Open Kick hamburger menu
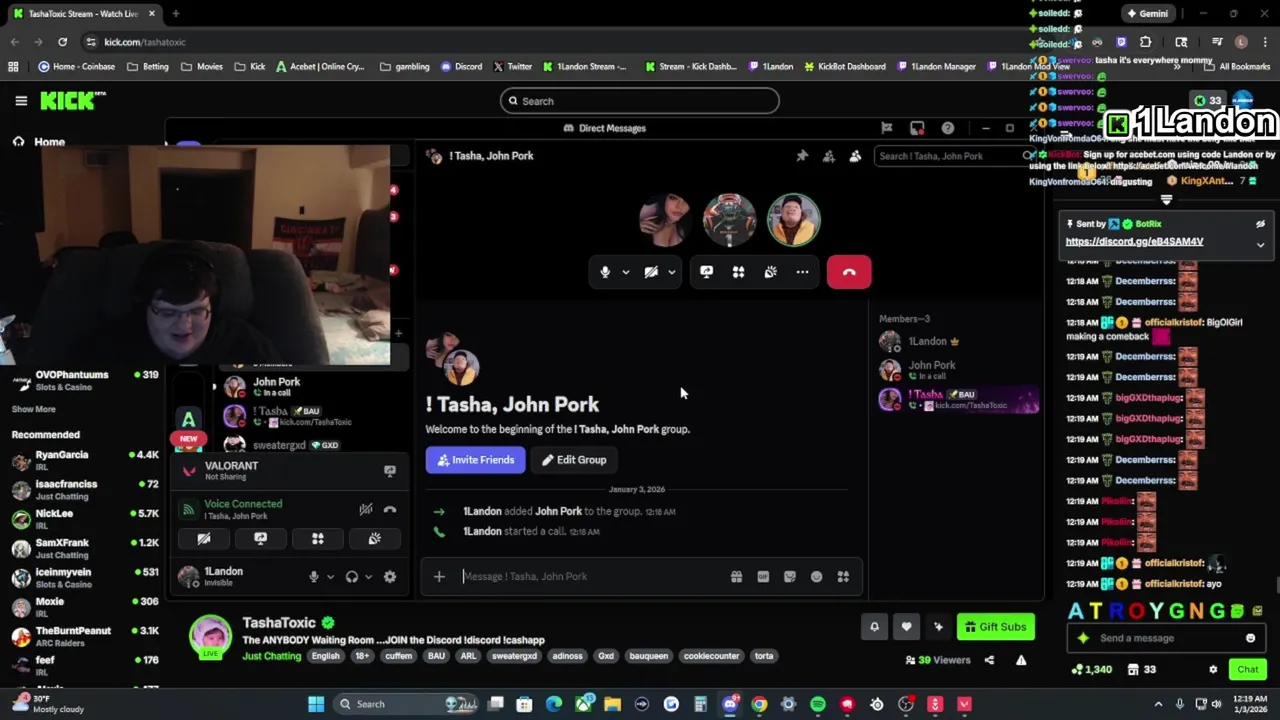 (21, 101)
